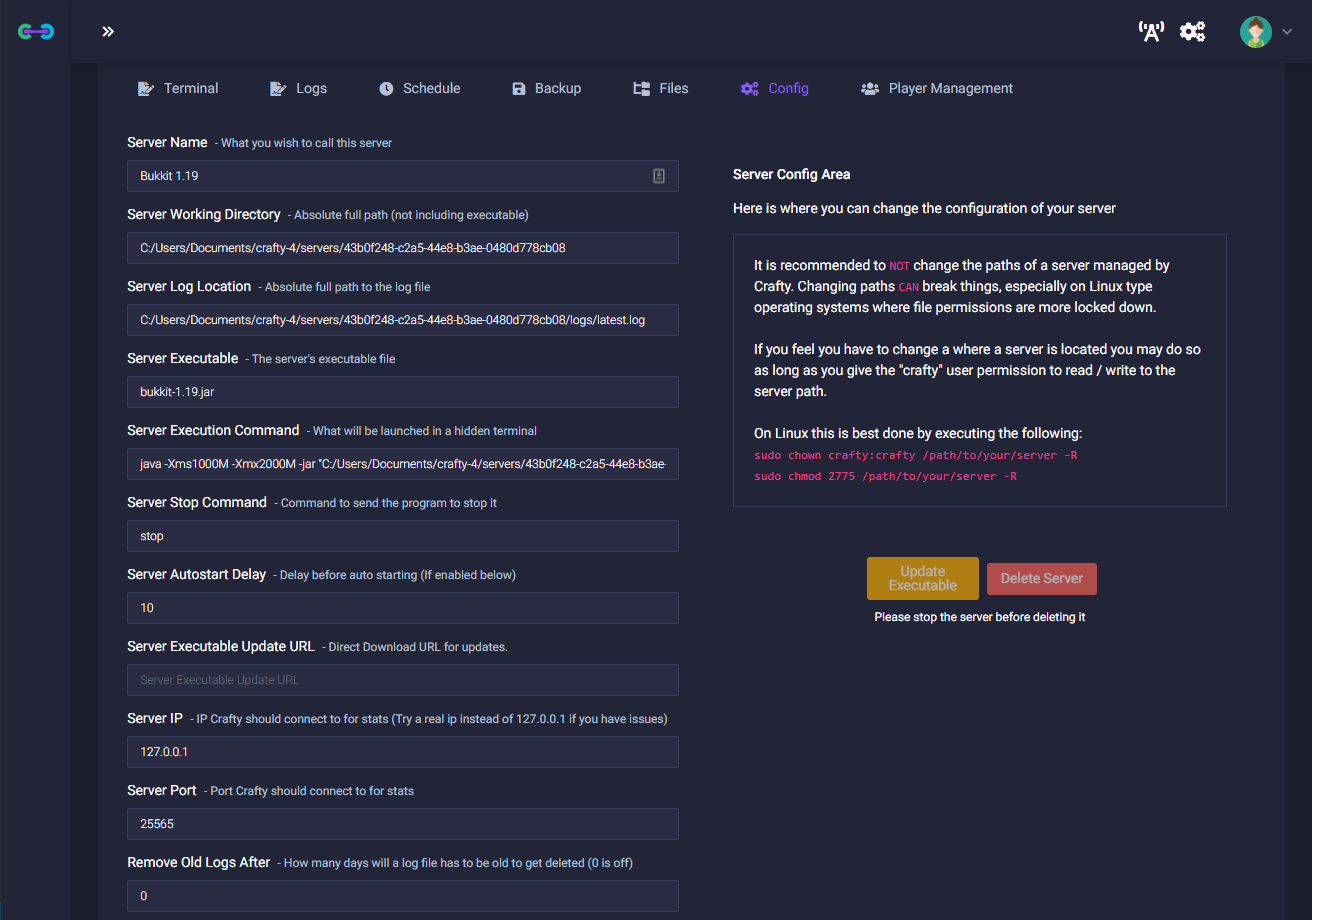This screenshot has height=920, width=1321.
Task: Click the Server Executable Update URL field
Action: 402,680
